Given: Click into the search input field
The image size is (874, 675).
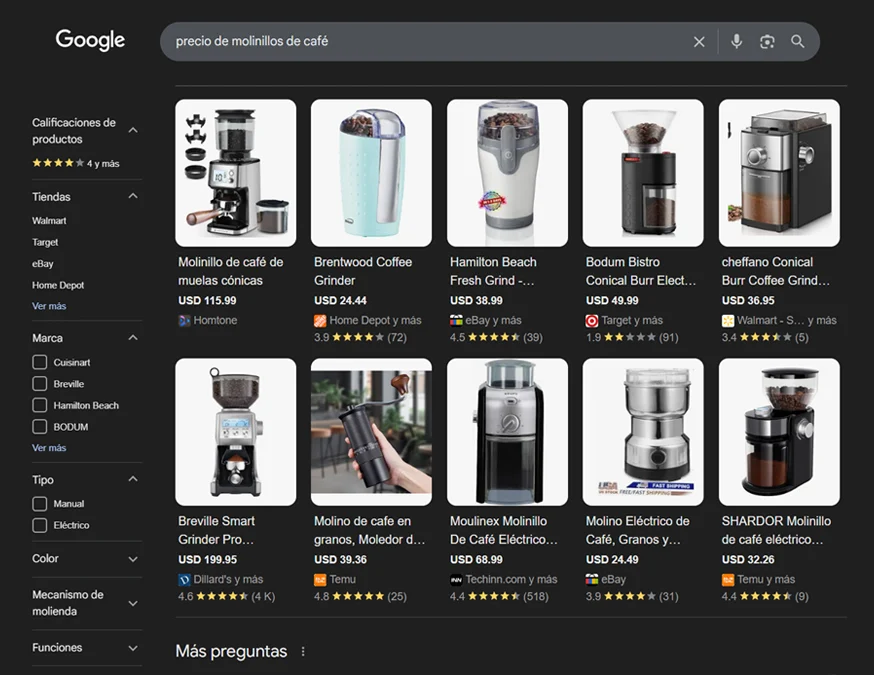Looking at the screenshot, I should tap(420, 42).
